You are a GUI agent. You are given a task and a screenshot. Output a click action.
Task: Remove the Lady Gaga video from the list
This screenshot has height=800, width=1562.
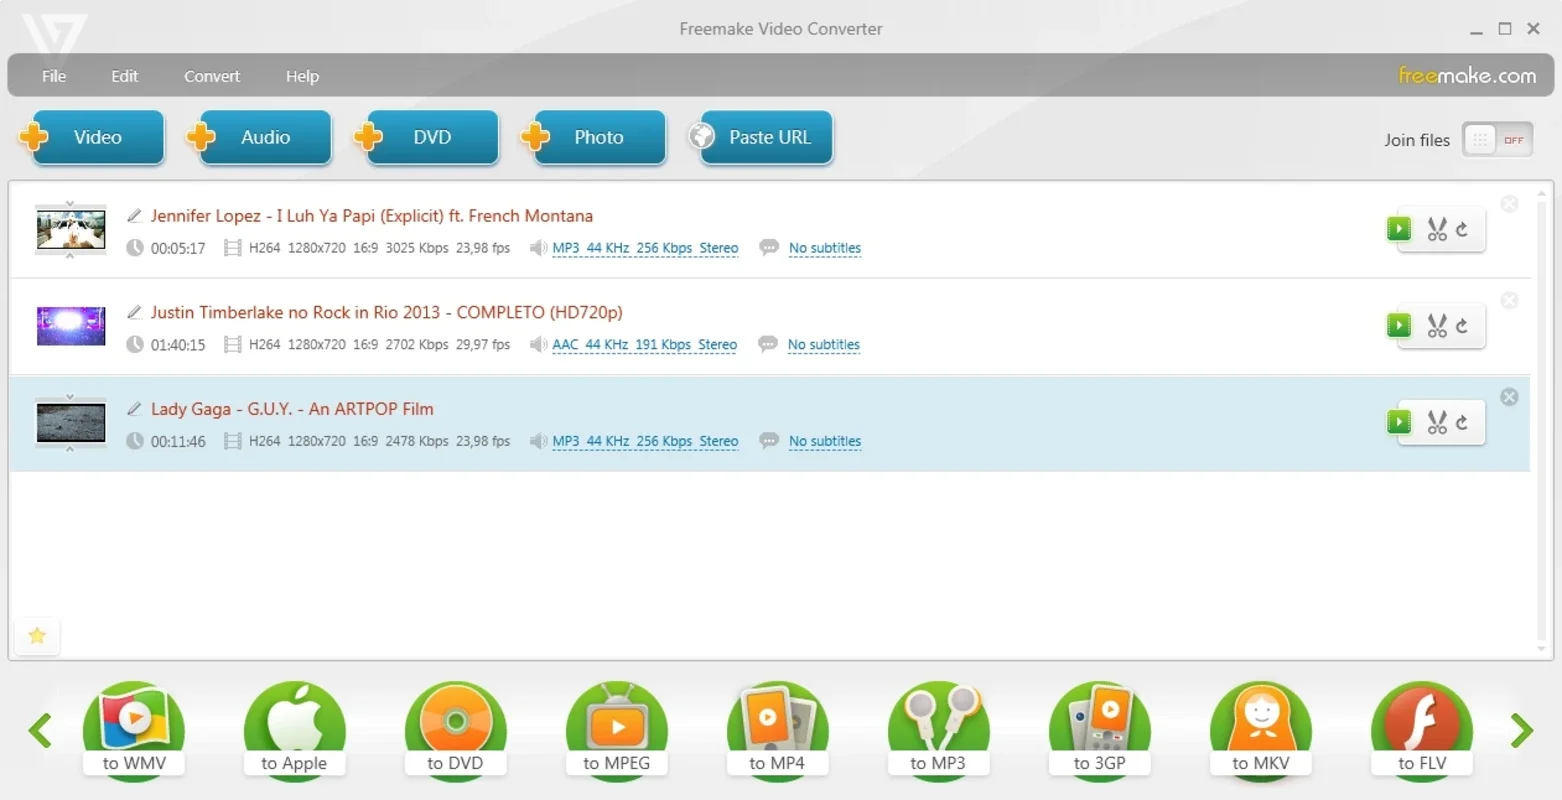pyautogui.click(x=1510, y=397)
